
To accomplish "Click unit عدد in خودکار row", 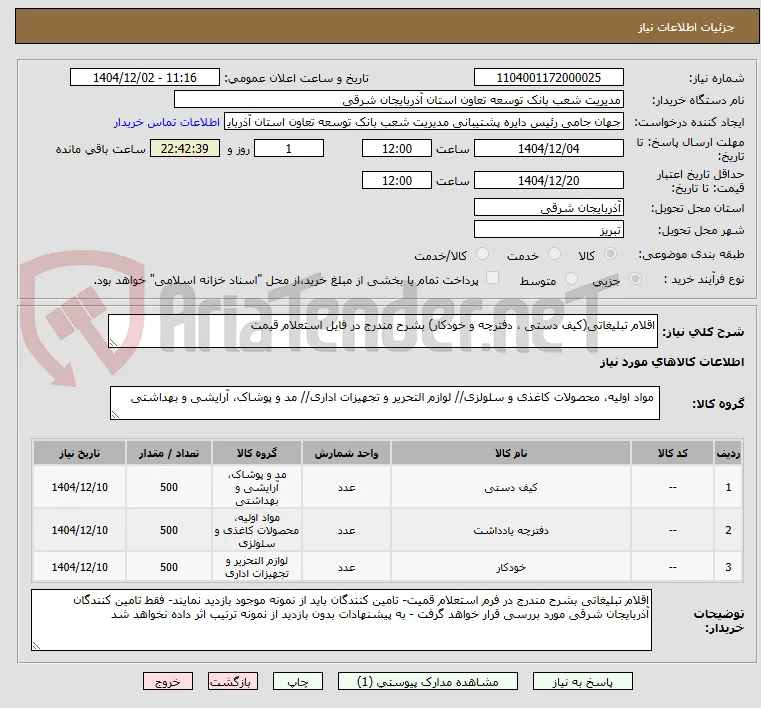I will [346, 567].
